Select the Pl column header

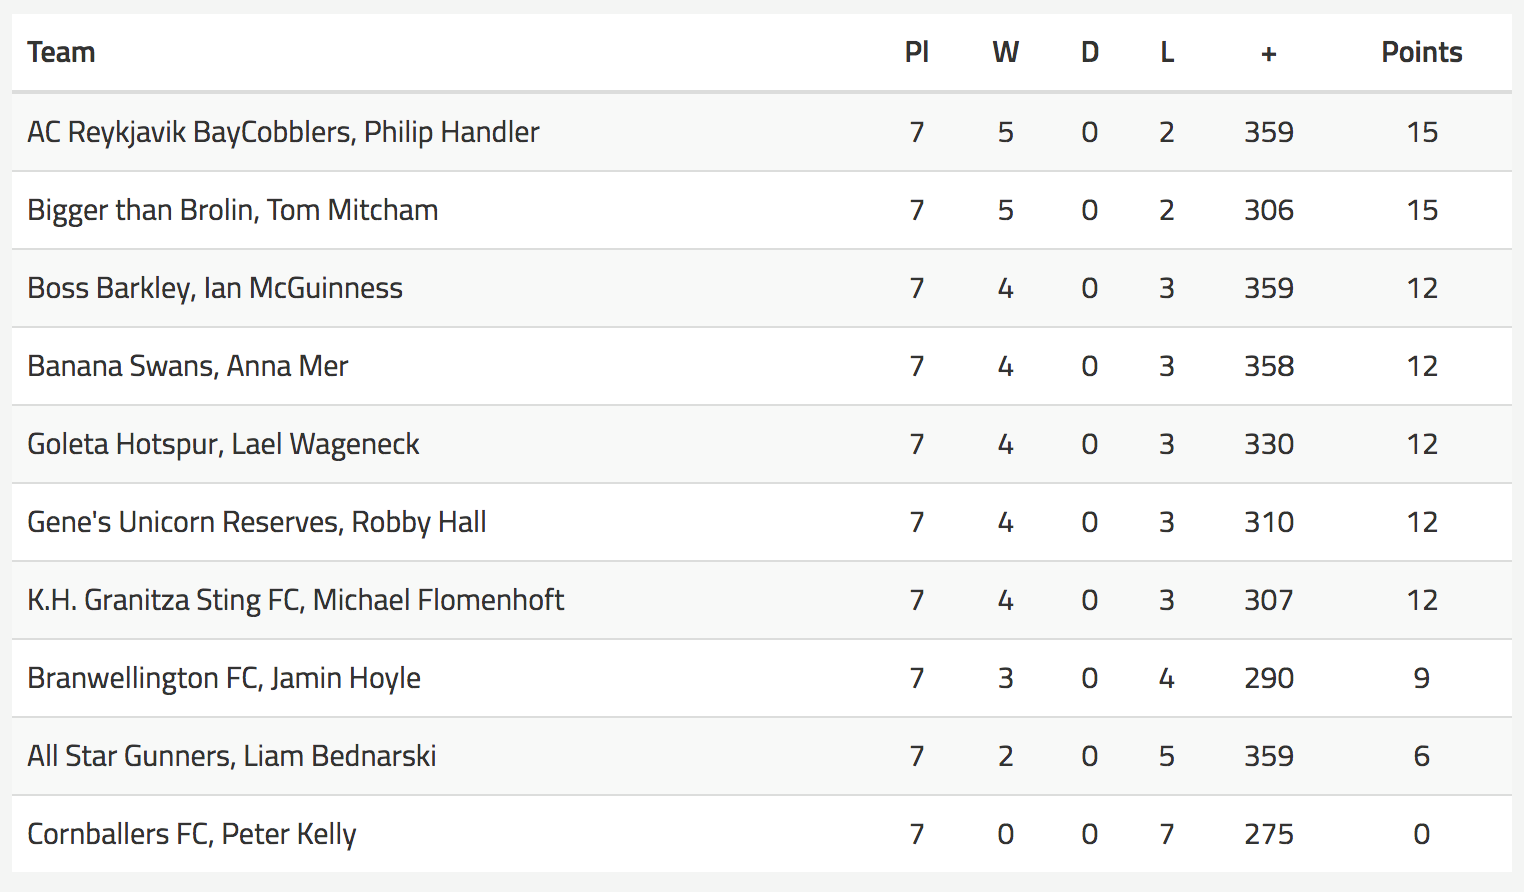tap(916, 52)
